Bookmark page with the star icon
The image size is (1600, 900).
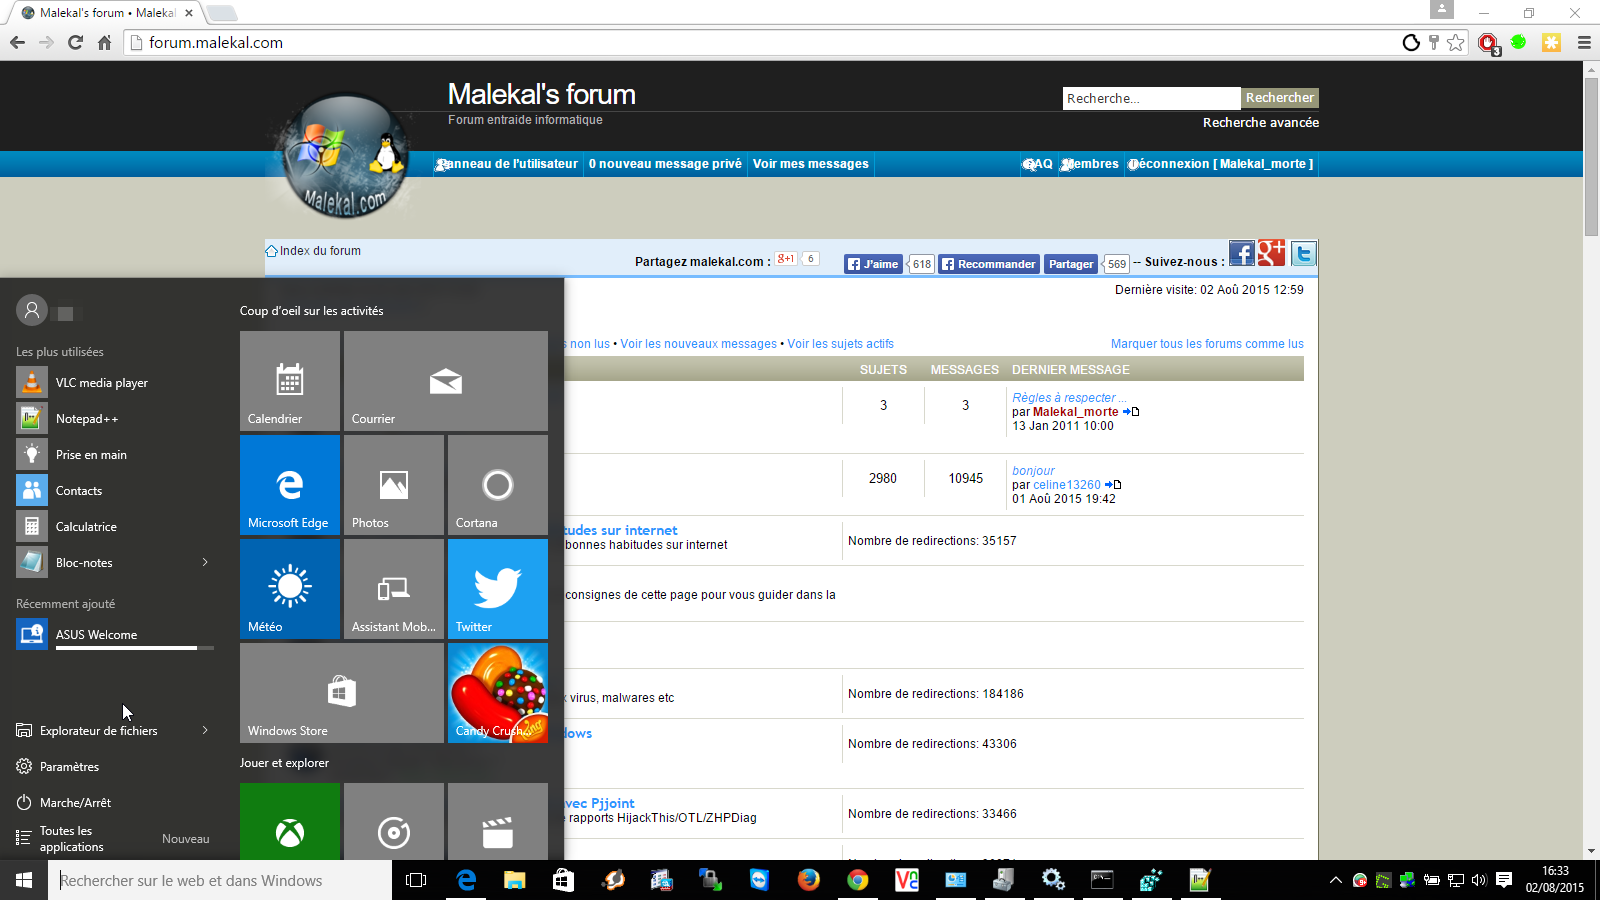[x=1456, y=42]
